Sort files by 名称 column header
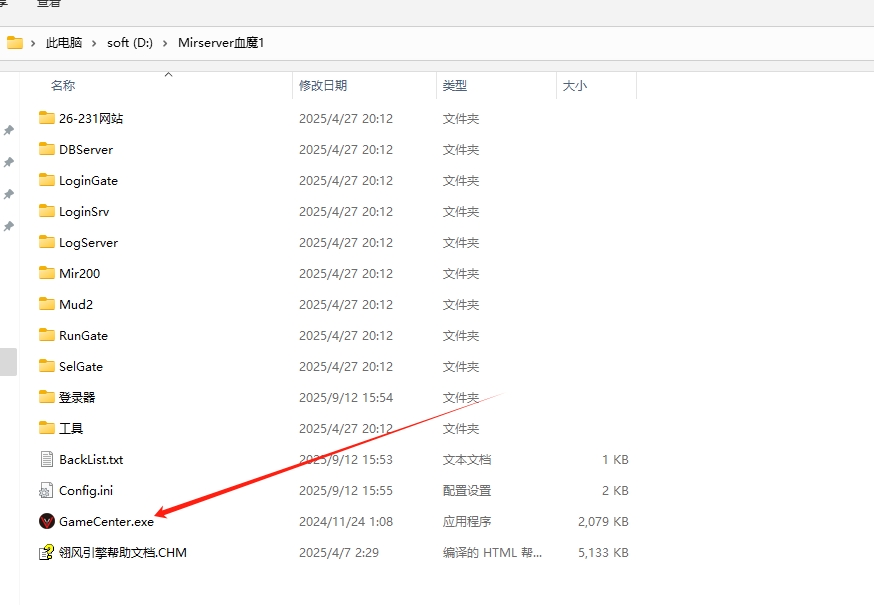This screenshot has width=874, height=605. click(63, 86)
